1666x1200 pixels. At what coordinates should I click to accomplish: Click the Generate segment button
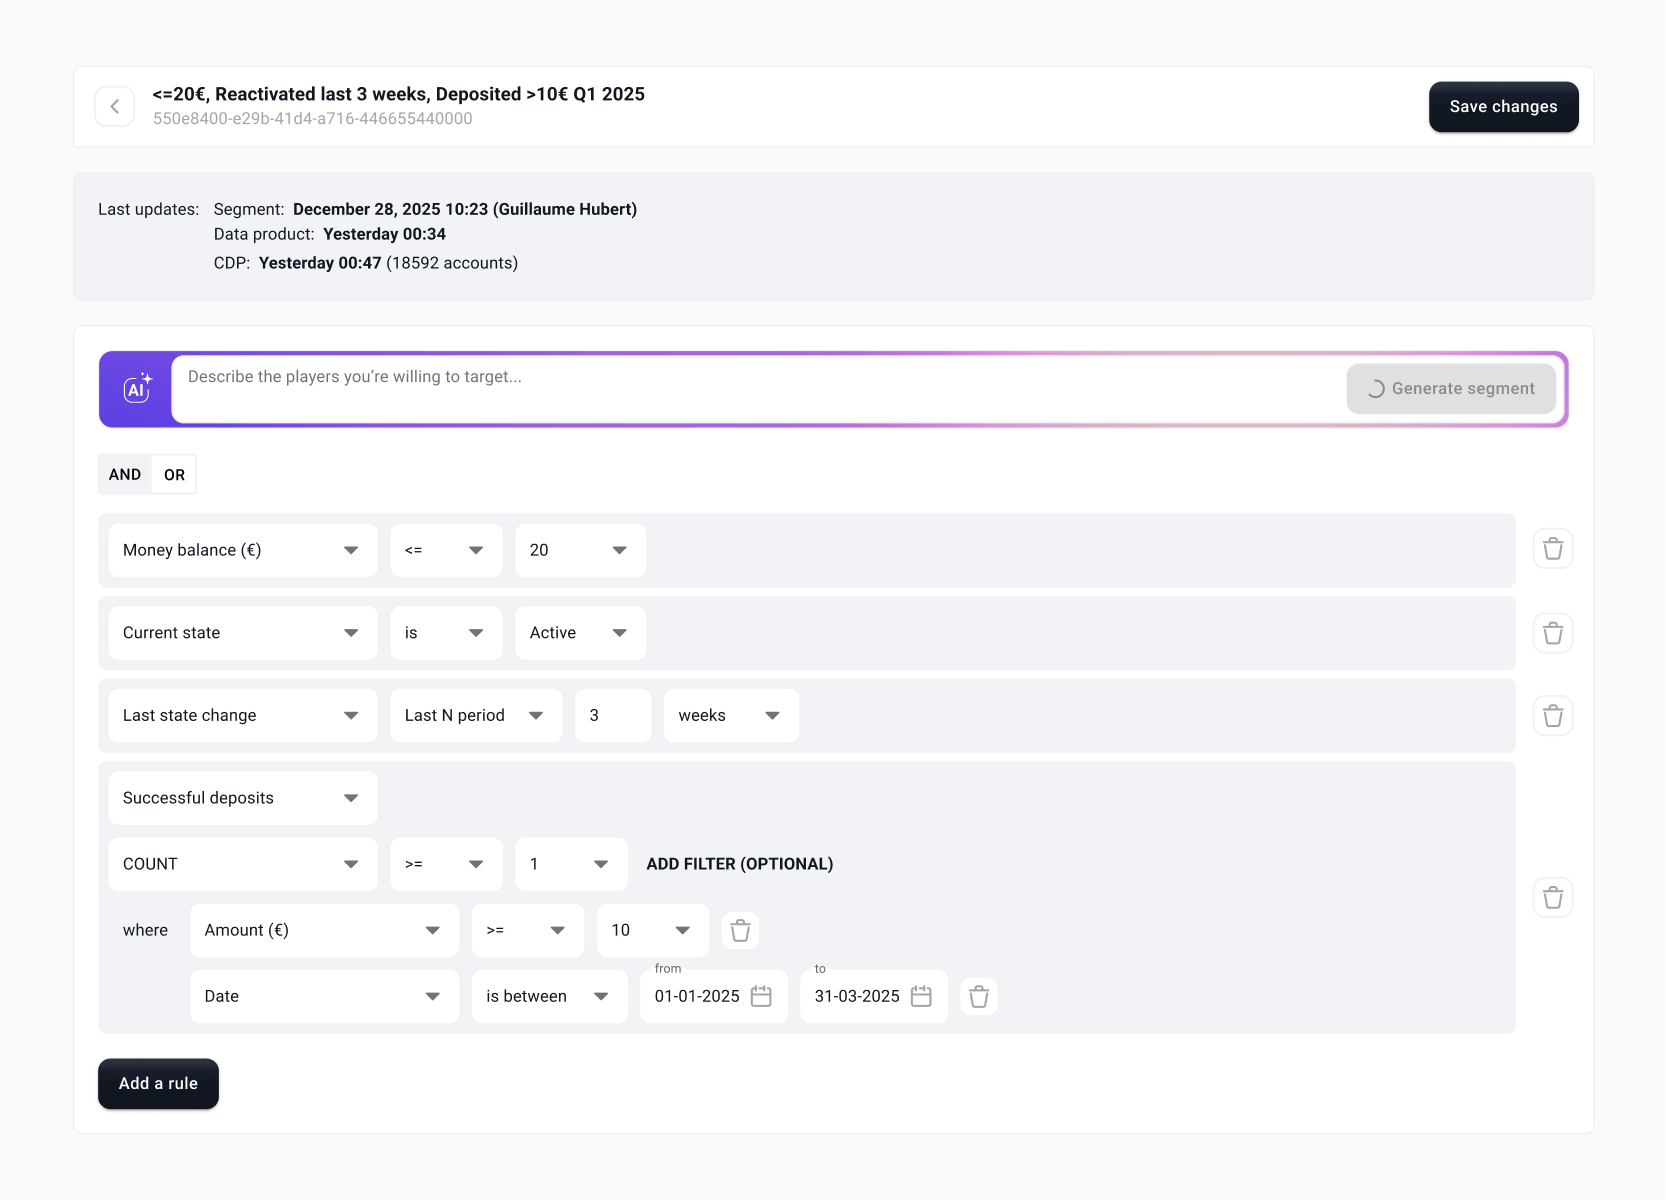[x=1451, y=389]
